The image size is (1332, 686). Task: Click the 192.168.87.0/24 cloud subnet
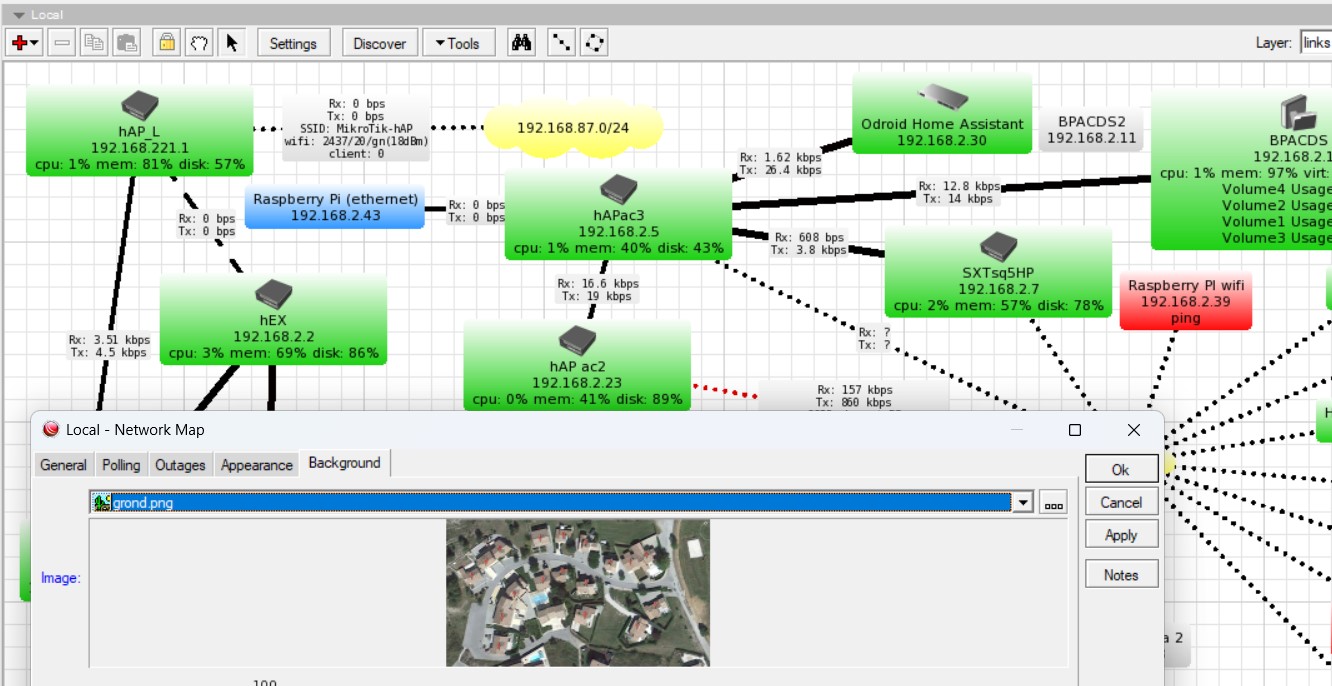[x=573, y=128]
